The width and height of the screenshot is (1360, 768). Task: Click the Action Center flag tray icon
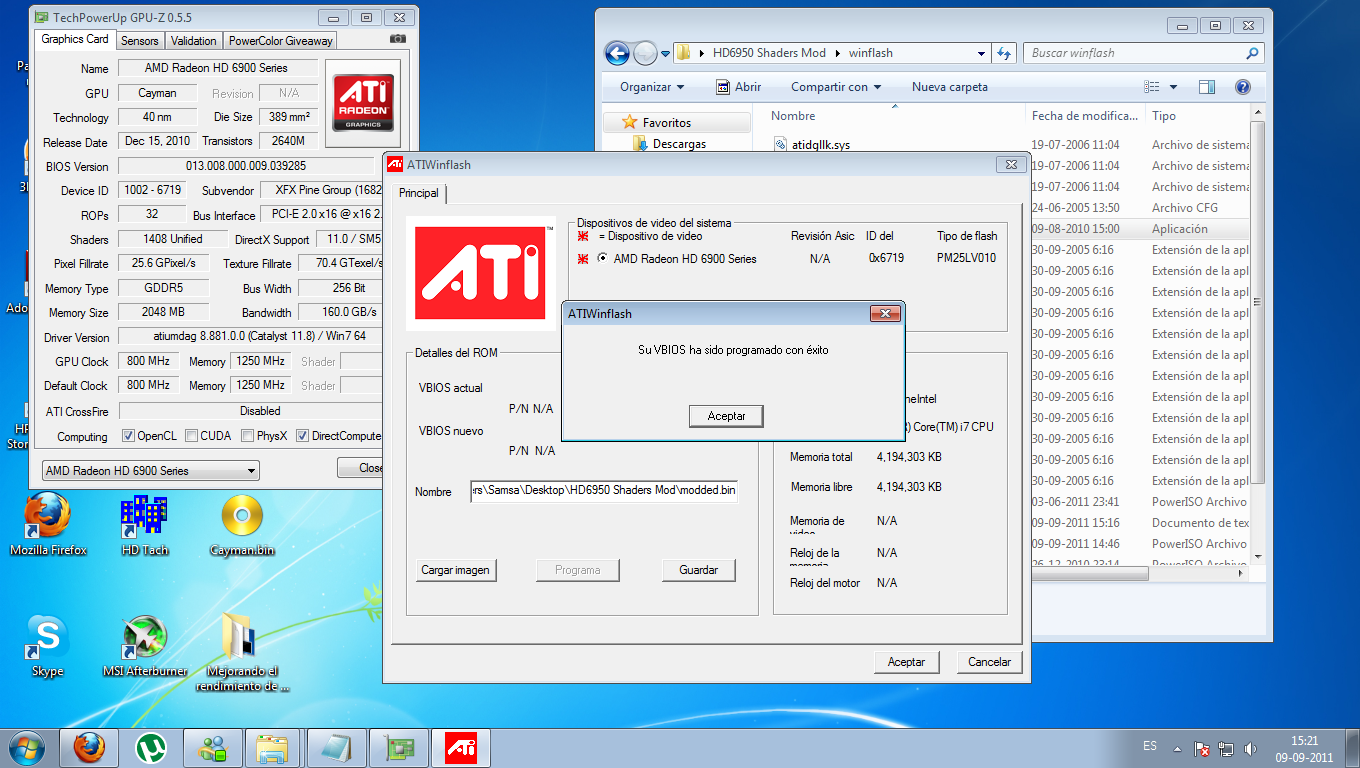[1203, 748]
